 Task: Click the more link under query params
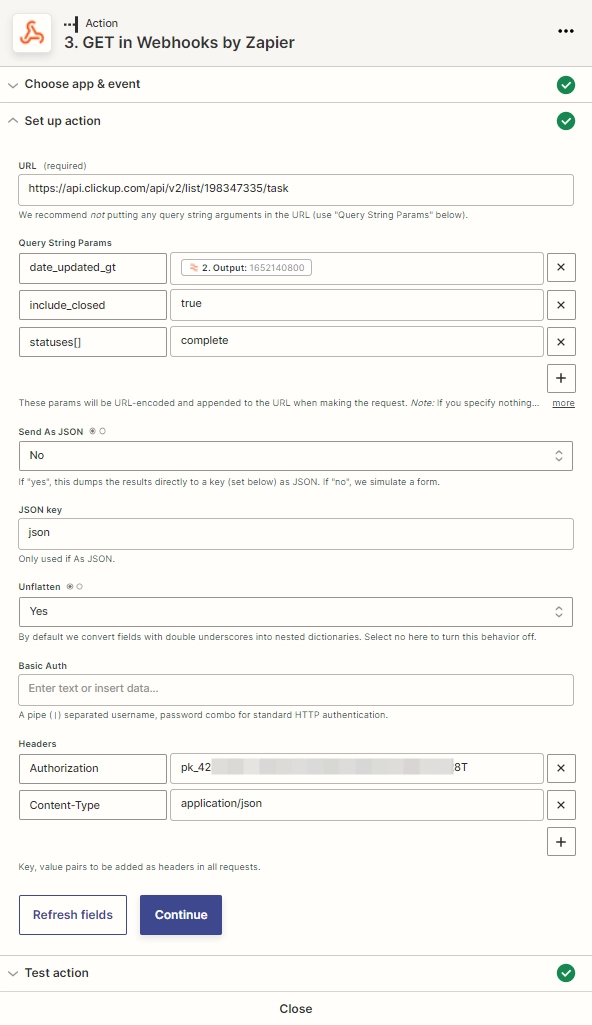click(563, 403)
